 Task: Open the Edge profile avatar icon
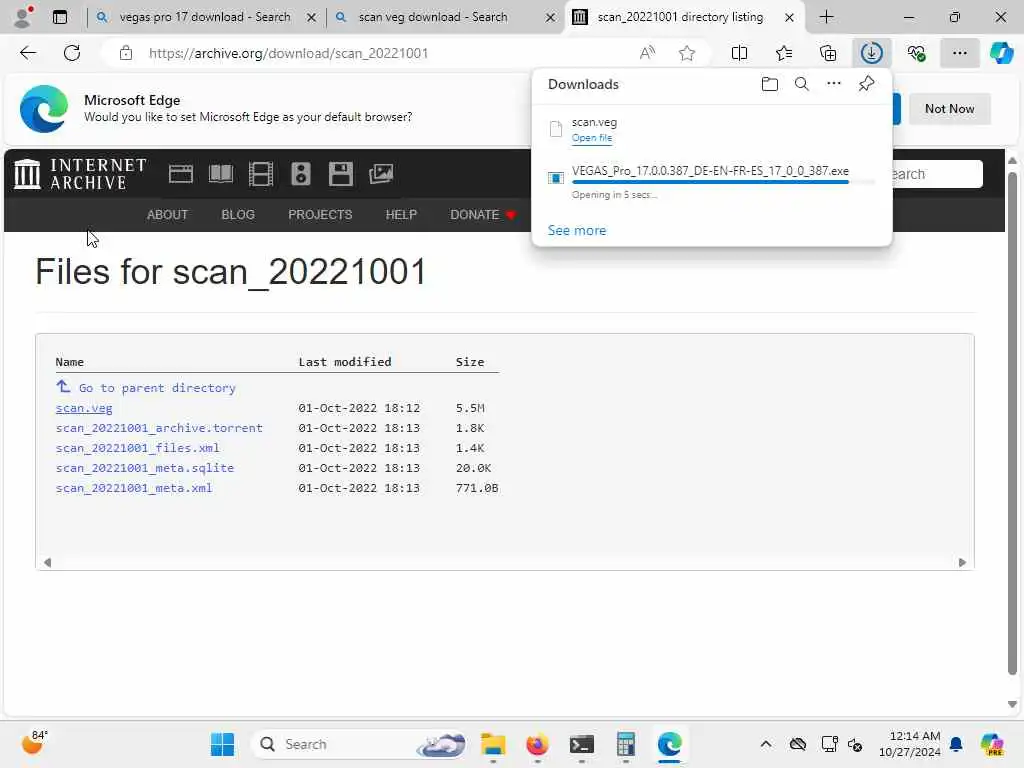(x=24, y=17)
